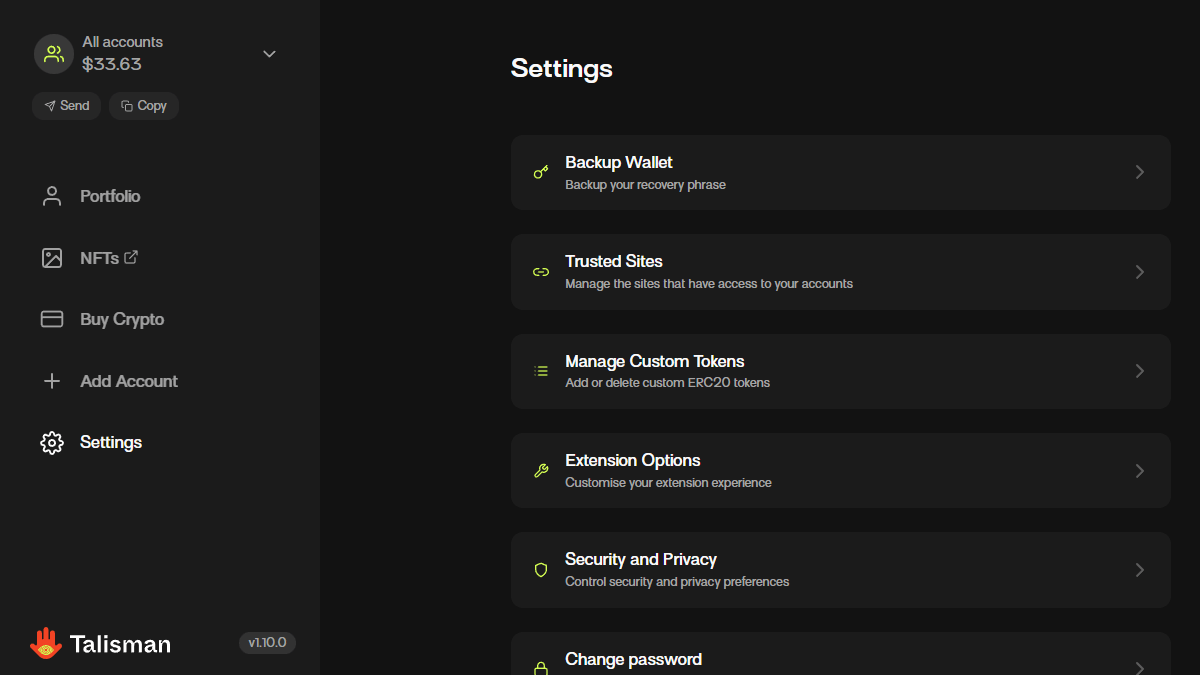The image size is (1200, 675).
Task: Open the Buy Crypto menu item
Action: [102, 319]
